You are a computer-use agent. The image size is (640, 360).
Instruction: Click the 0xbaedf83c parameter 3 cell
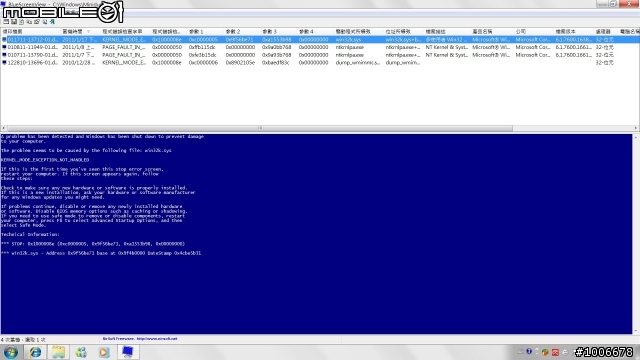(276, 63)
